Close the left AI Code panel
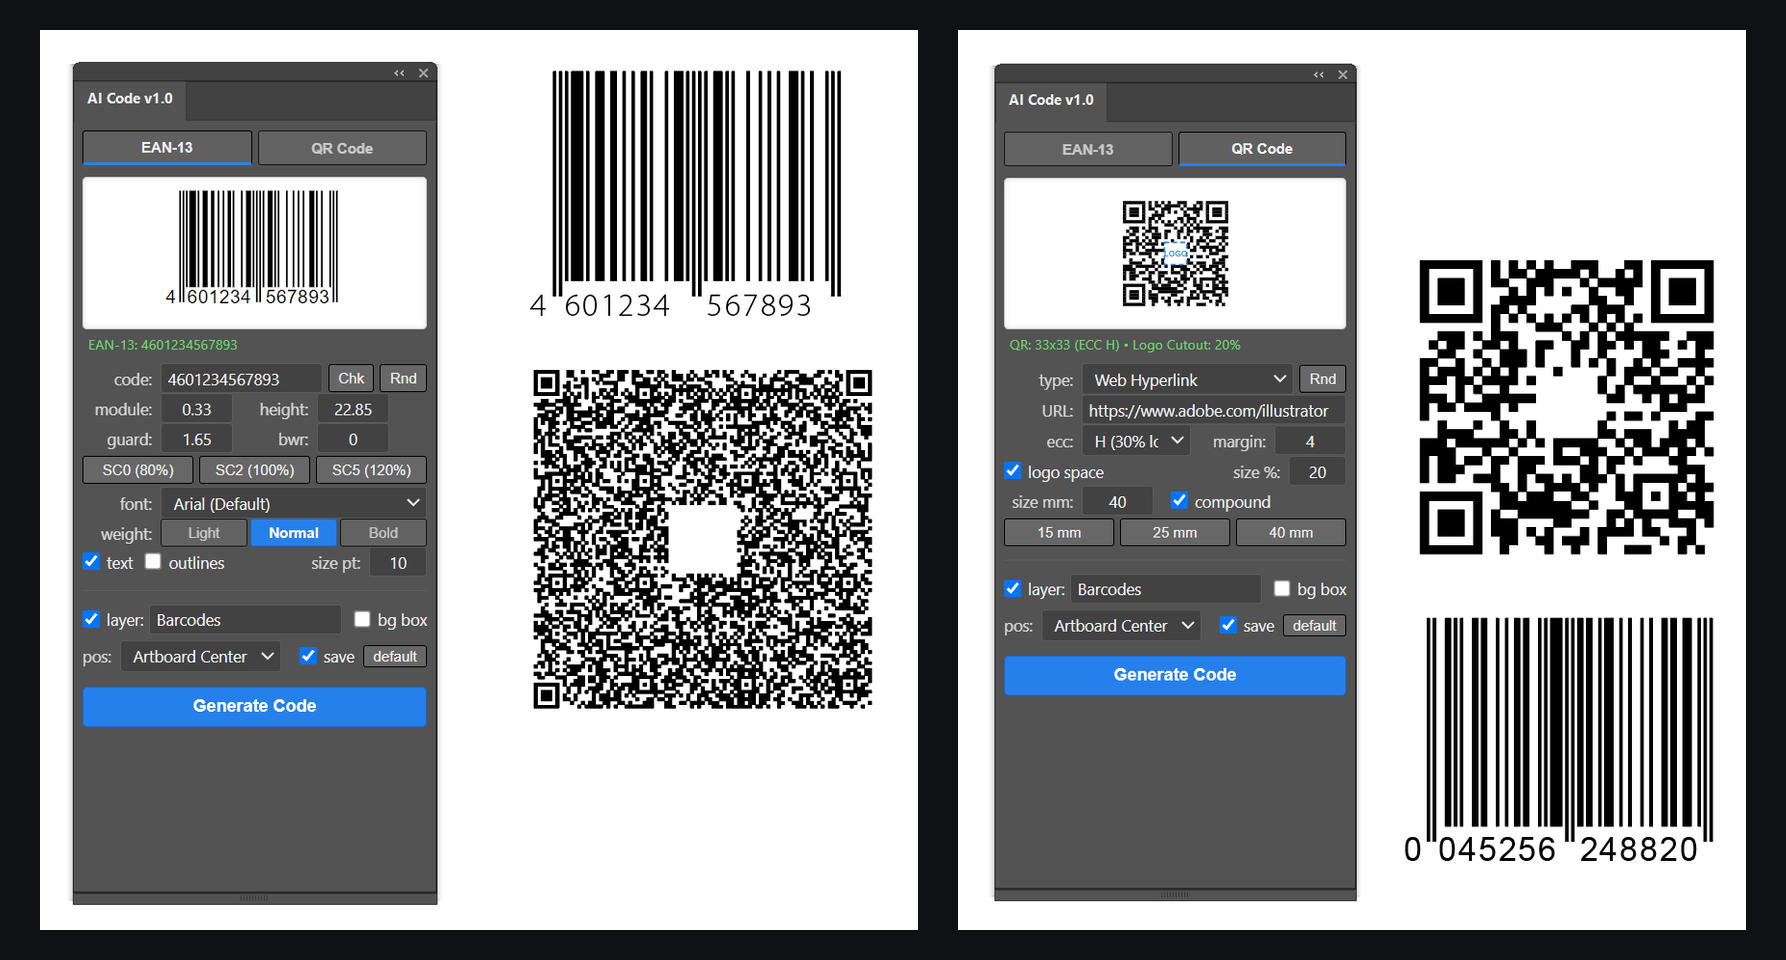The height and width of the screenshot is (960, 1786). click(423, 73)
